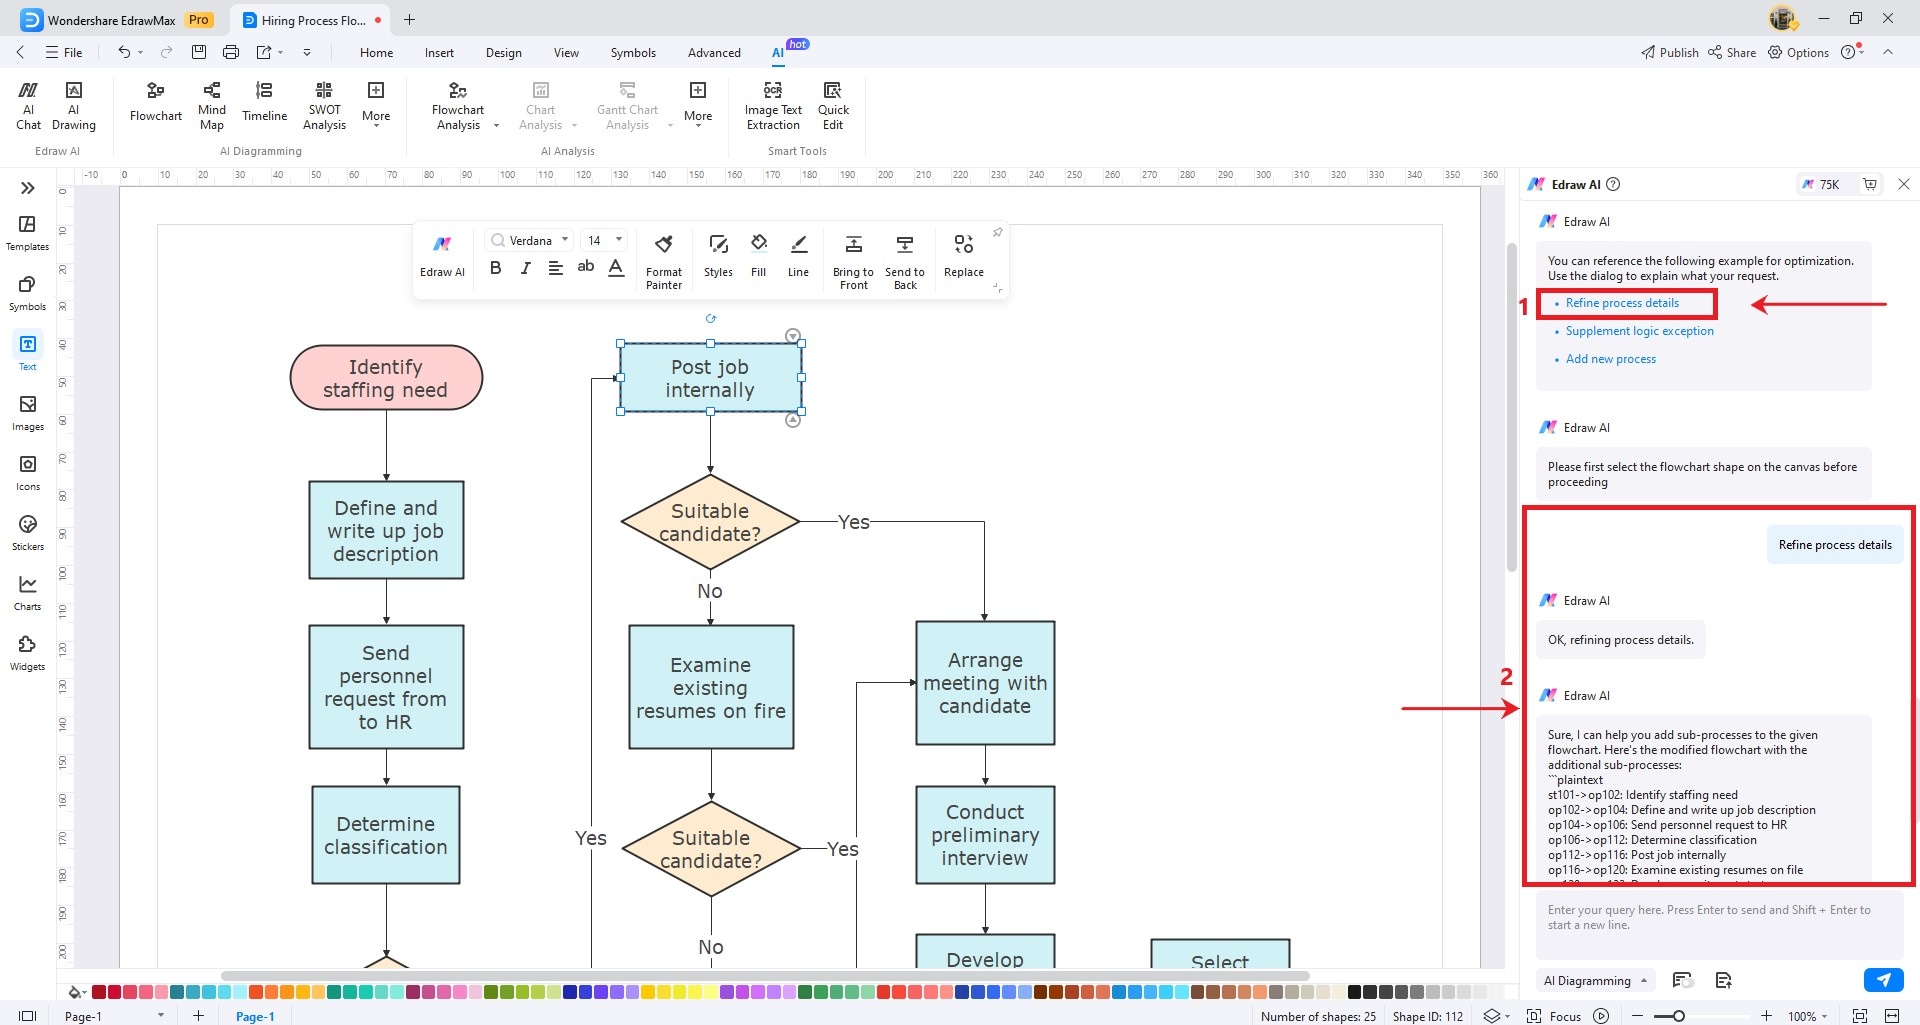Open the AI Diagramming mode selector
This screenshot has width=1920, height=1025.
point(1595,980)
